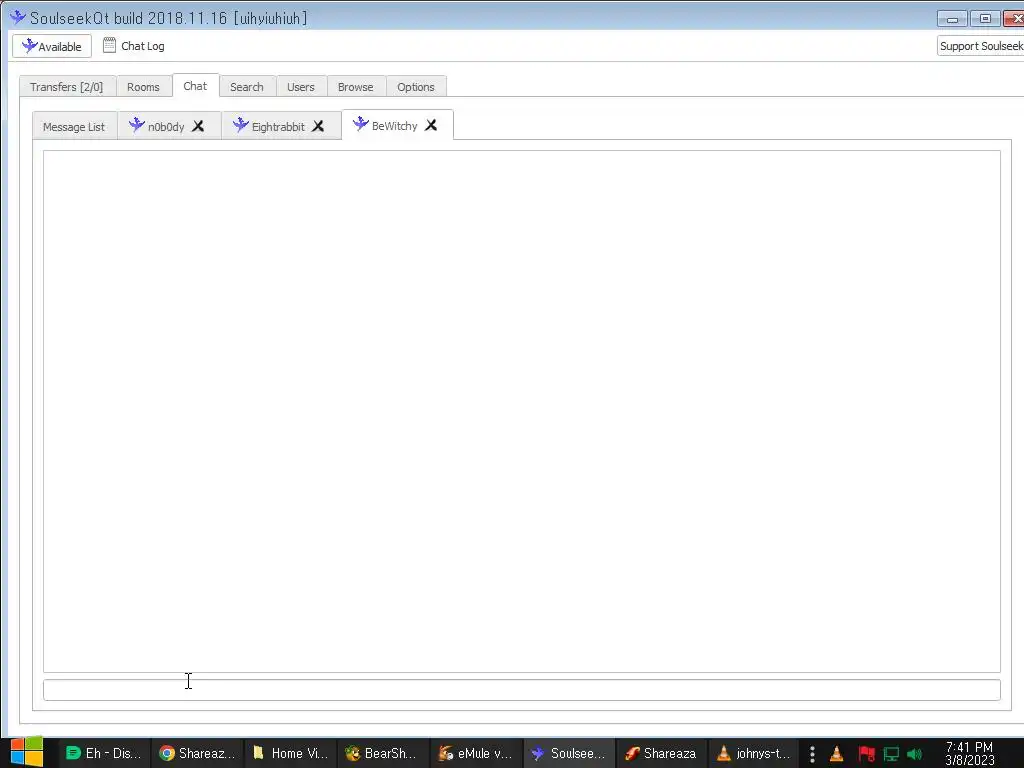This screenshot has height=768, width=1024.
Task: Click the chat message input field
Action: [x=522, y=690]
